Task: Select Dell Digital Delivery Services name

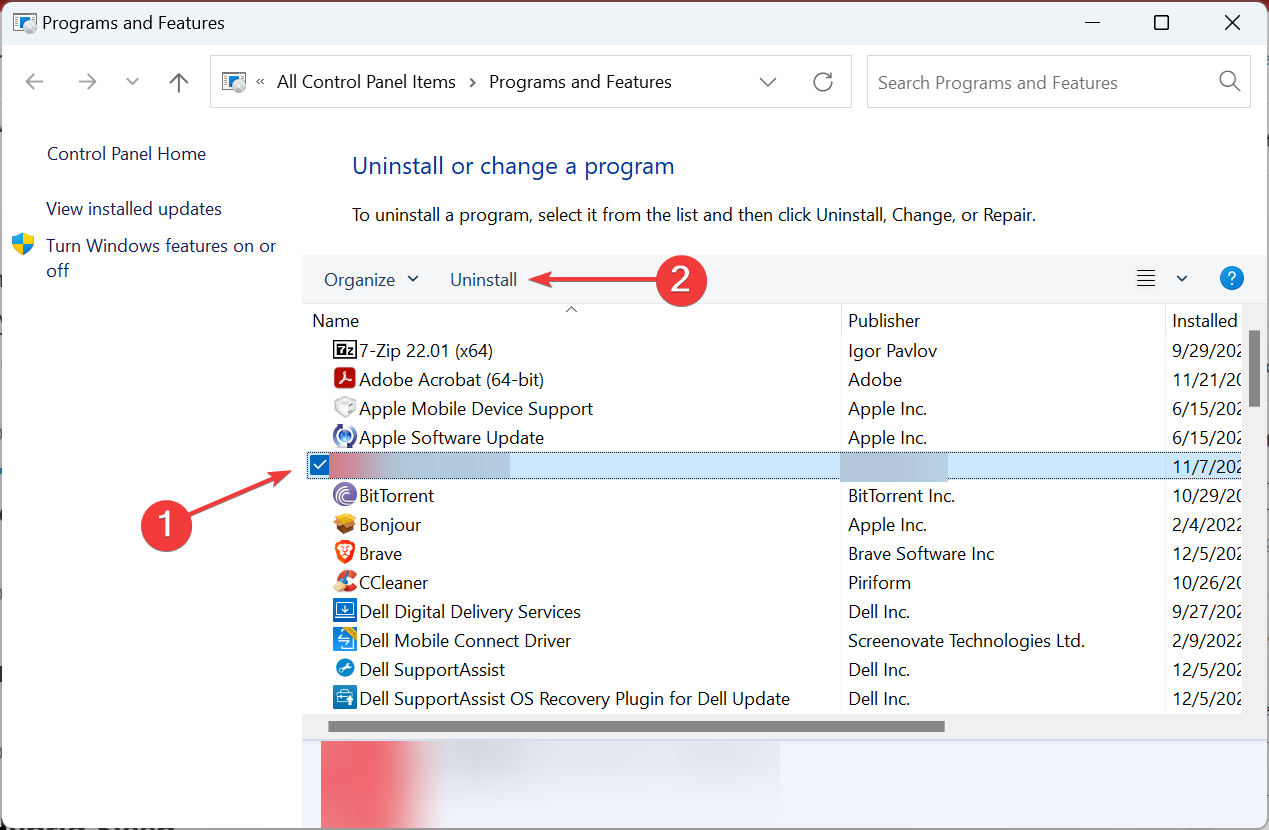Action: pos(470,611)
